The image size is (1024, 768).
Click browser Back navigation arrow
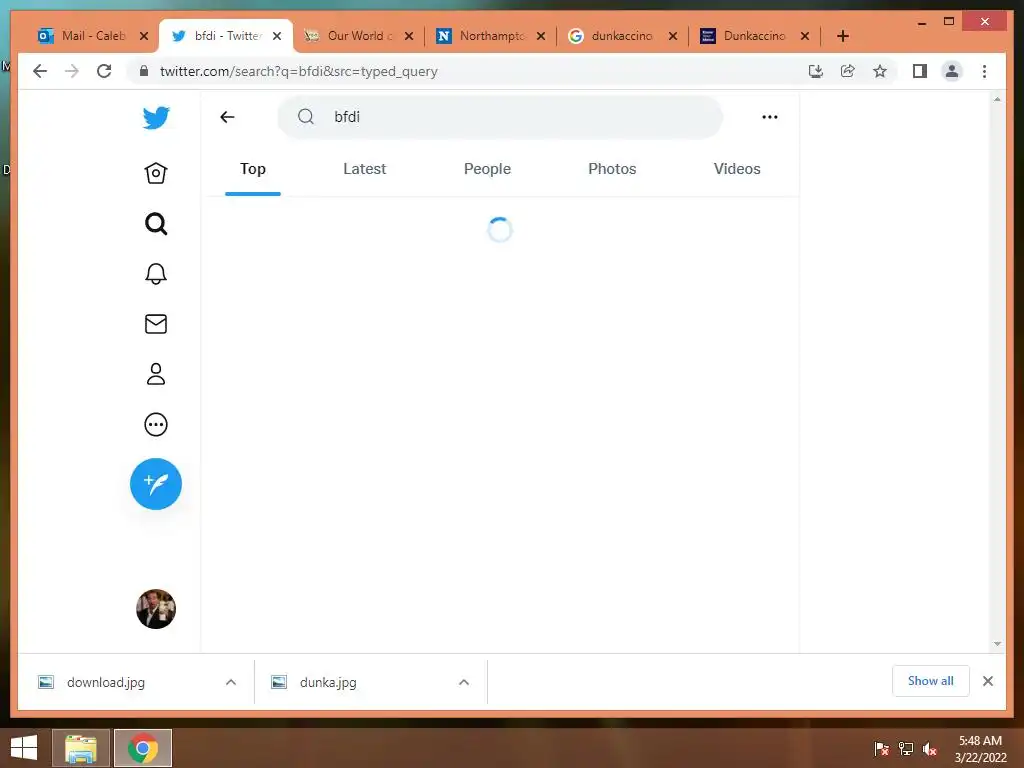[x=40, y=71]
